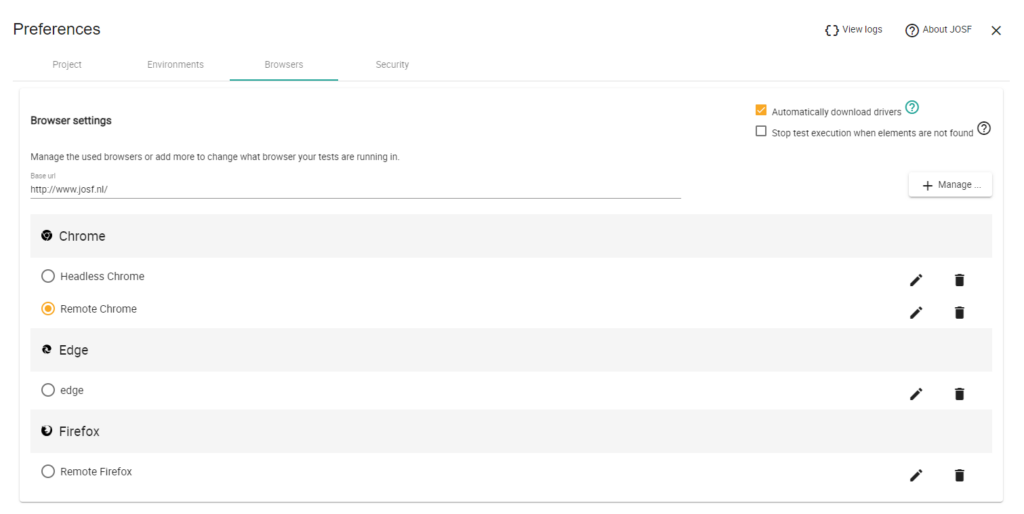Delete the edge browser entry
This screenshot has height=514, width=1024.
[959, 394]
